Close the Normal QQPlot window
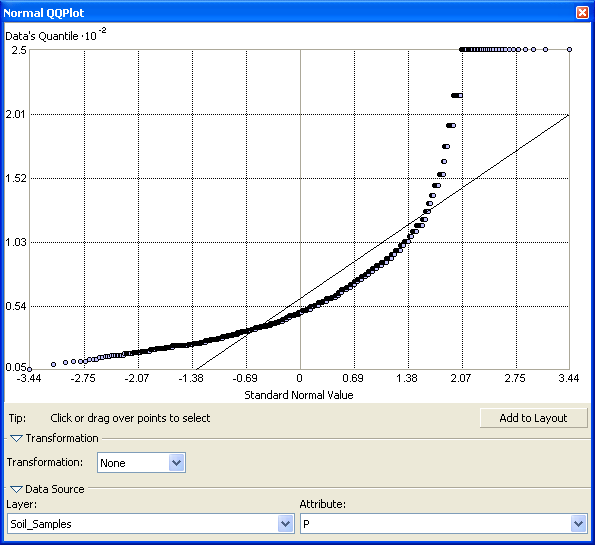The width and height of the screenshot is (595, 545). point(582,13)
